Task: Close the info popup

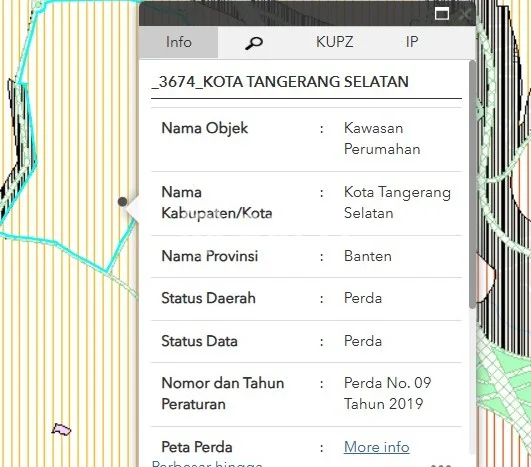Action: (x=466, y=14)
